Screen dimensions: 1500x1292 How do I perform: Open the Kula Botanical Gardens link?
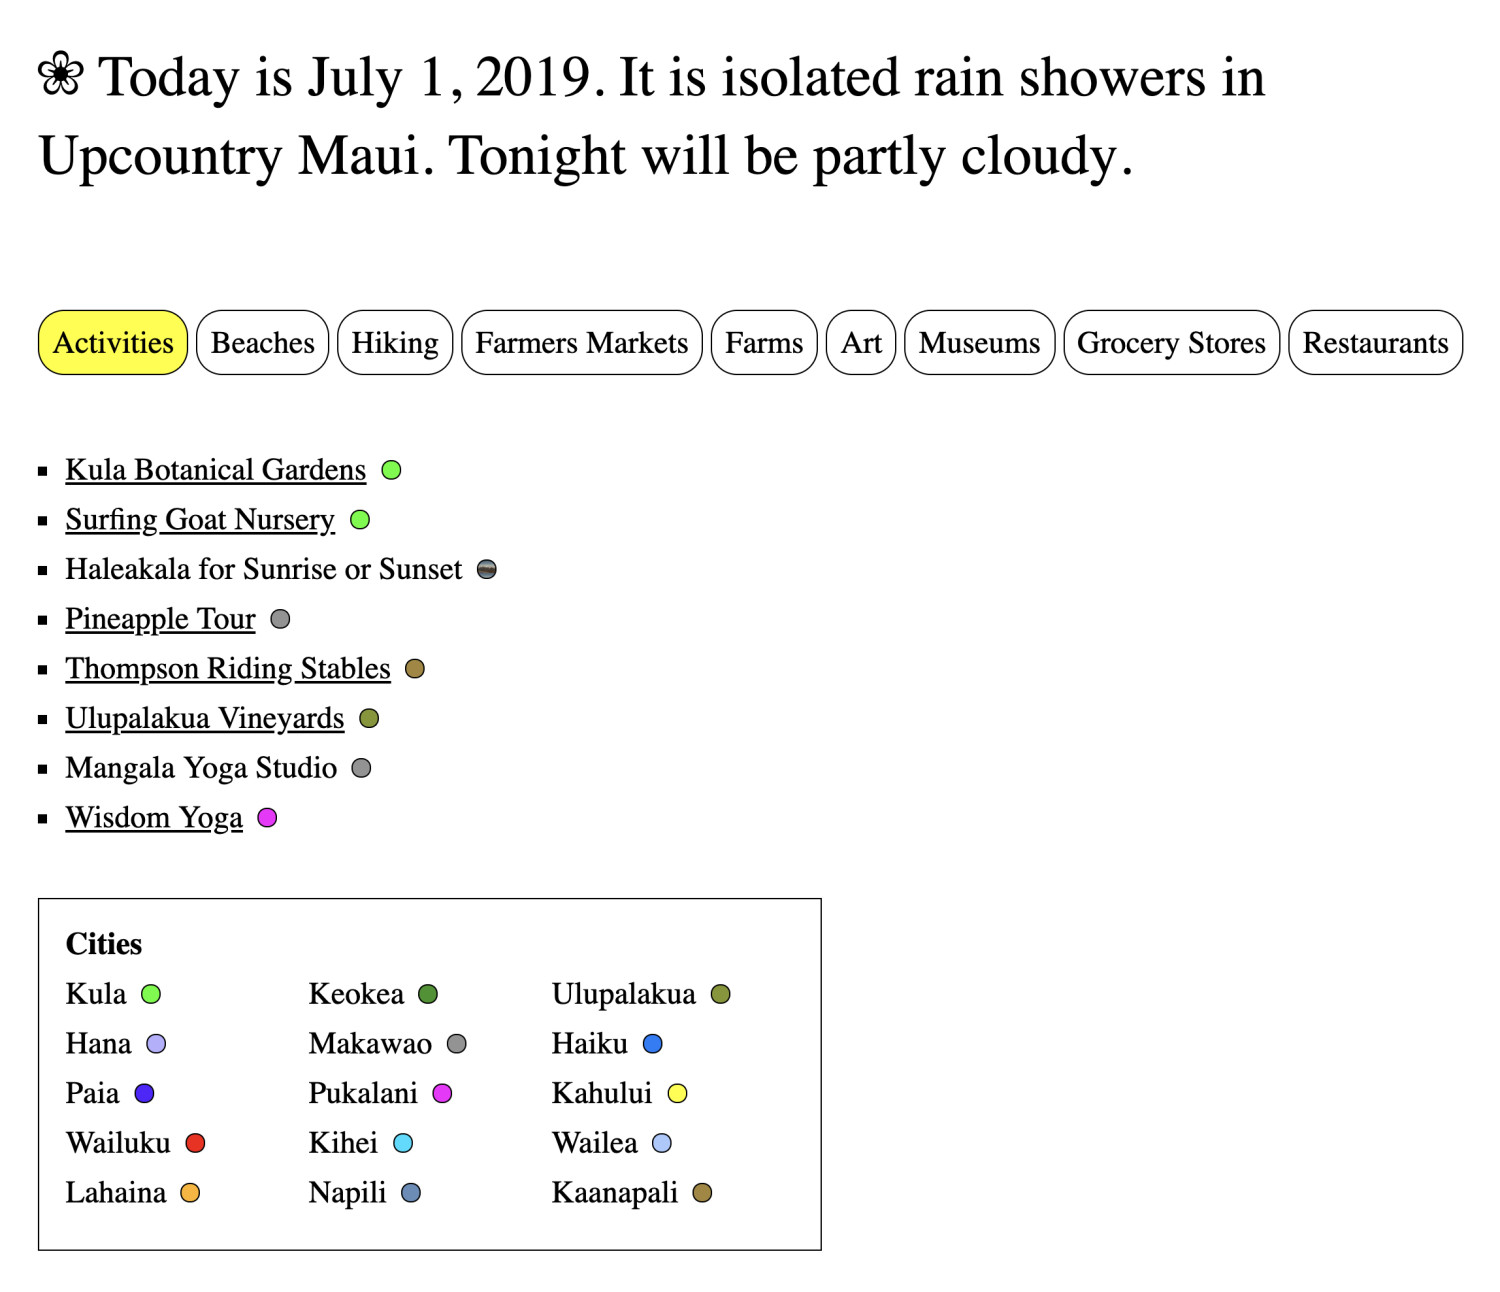click(216, 470)
